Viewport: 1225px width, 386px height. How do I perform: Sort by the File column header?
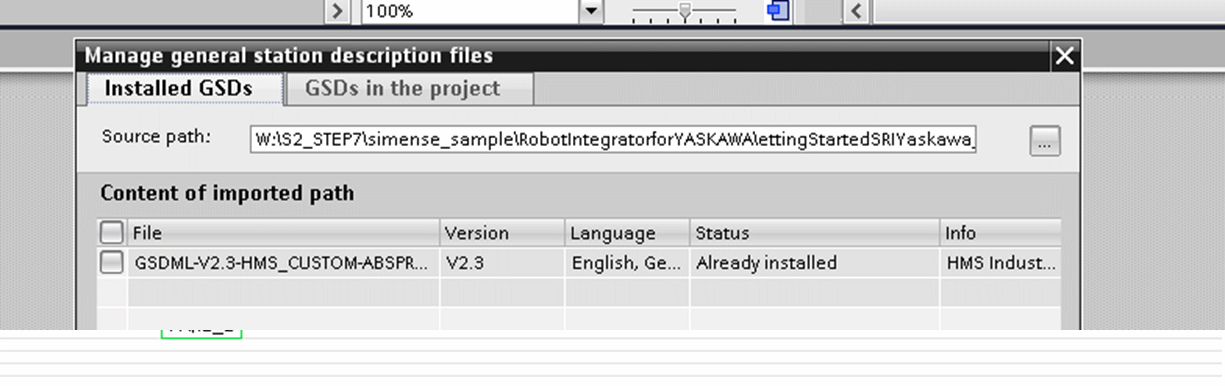click(283, 233)
